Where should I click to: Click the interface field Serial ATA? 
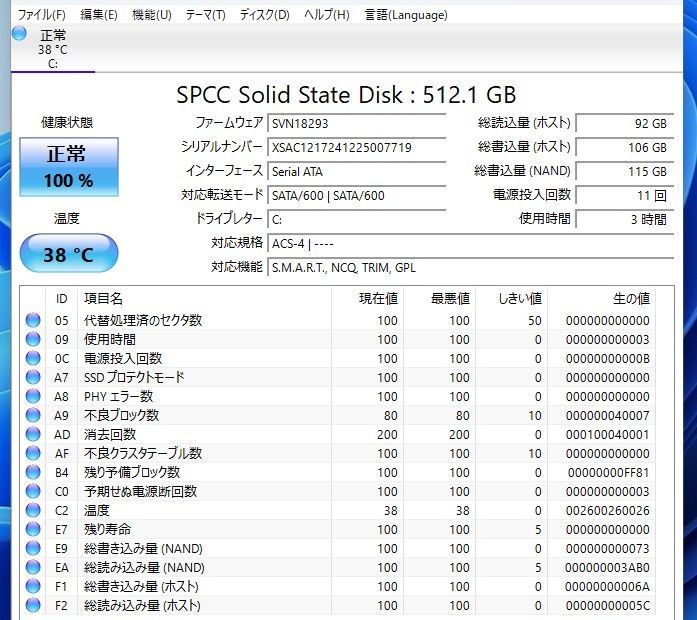(357, 171)
